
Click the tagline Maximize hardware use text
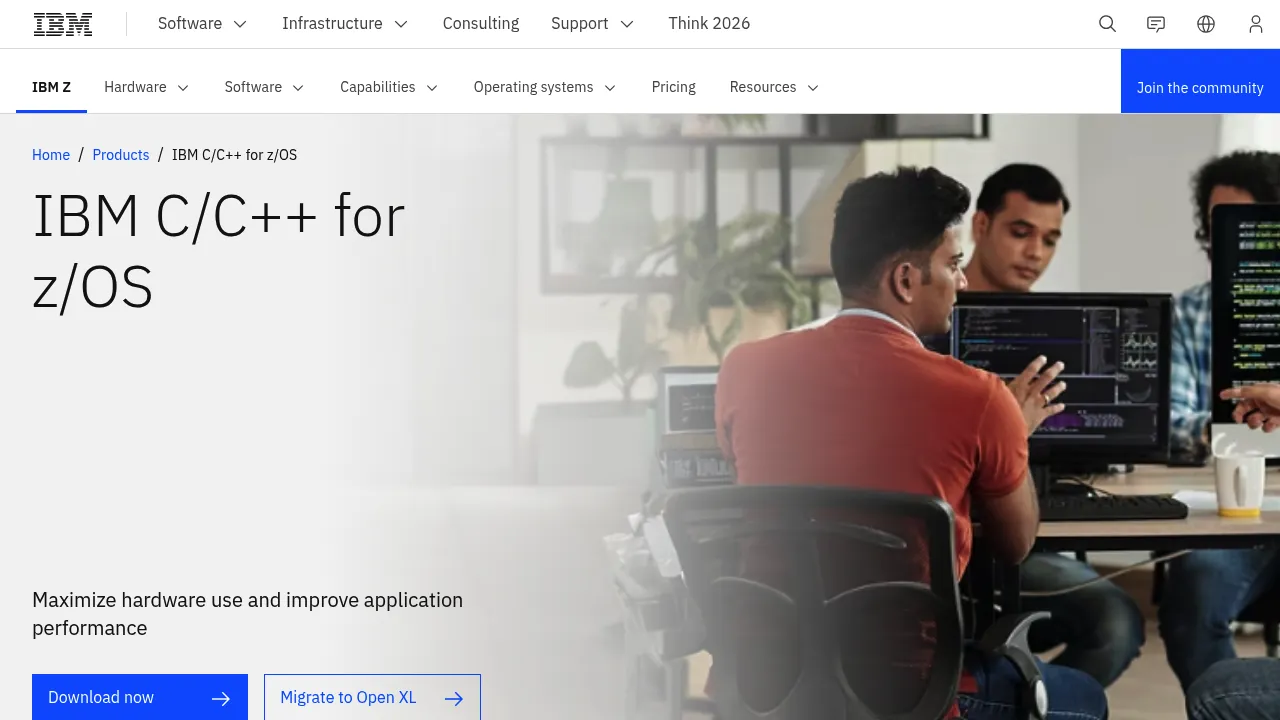[x=247, y=614]
